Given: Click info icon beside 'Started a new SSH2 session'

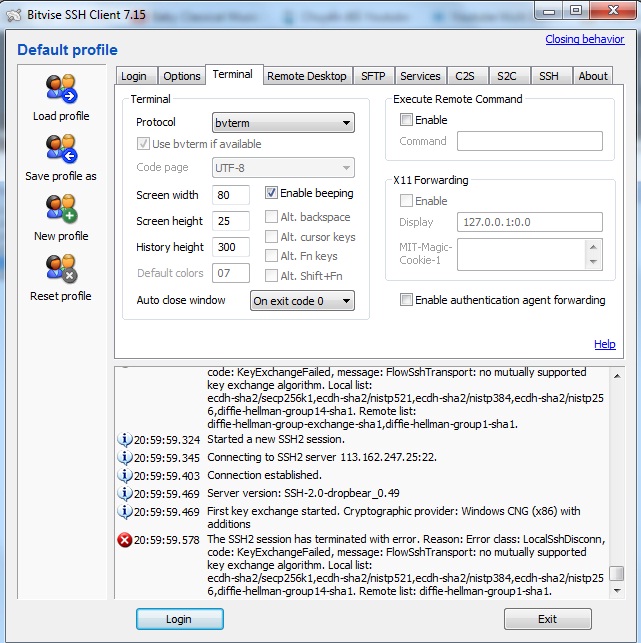Looking at the screenshot, I should tap(125, 439).
